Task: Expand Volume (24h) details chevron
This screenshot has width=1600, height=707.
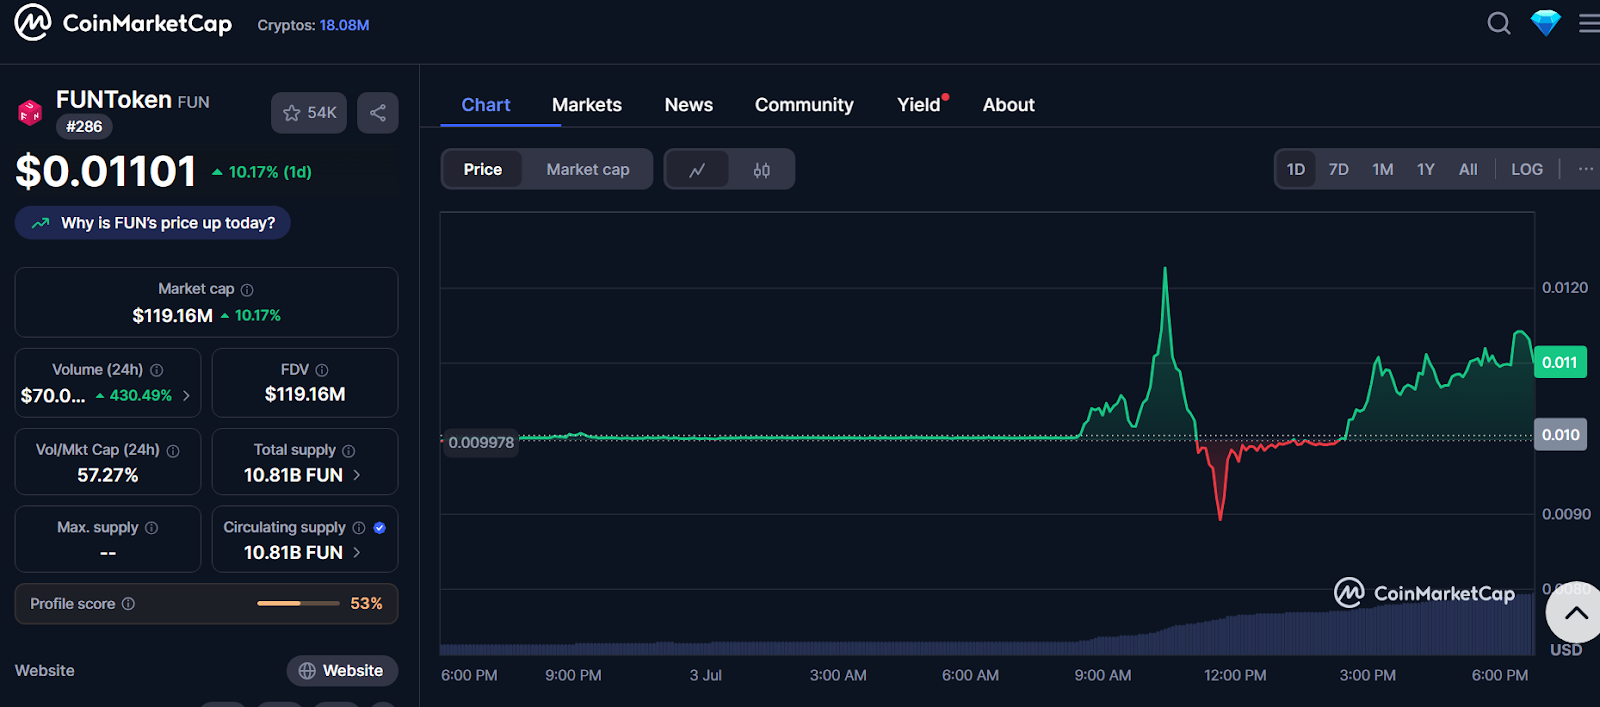Action: click(x=186, y=396)
